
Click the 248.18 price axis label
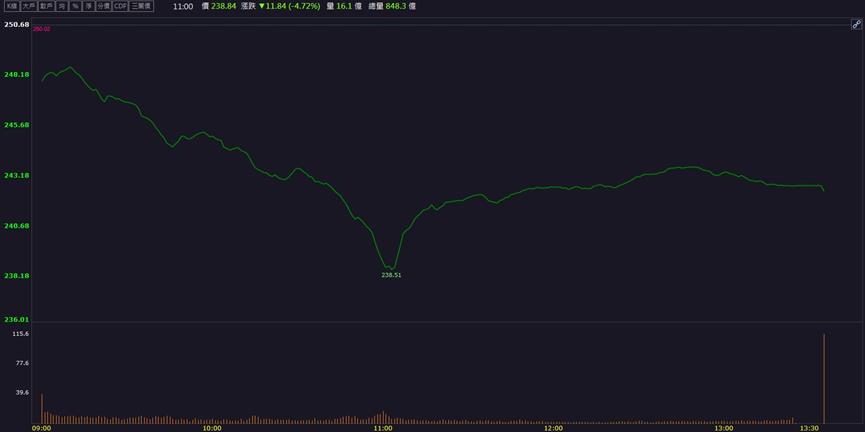(17, 74)
